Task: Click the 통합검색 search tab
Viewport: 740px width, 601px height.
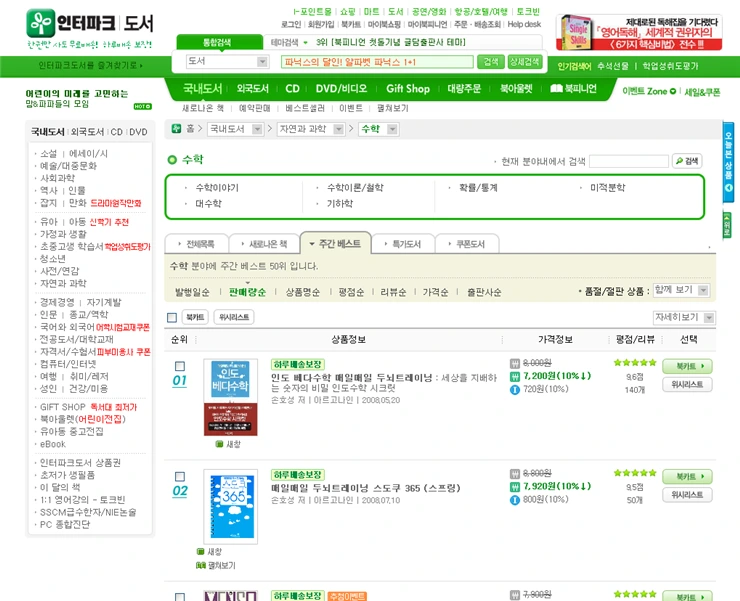Action: pyautogui.click(x=219, y=42)
